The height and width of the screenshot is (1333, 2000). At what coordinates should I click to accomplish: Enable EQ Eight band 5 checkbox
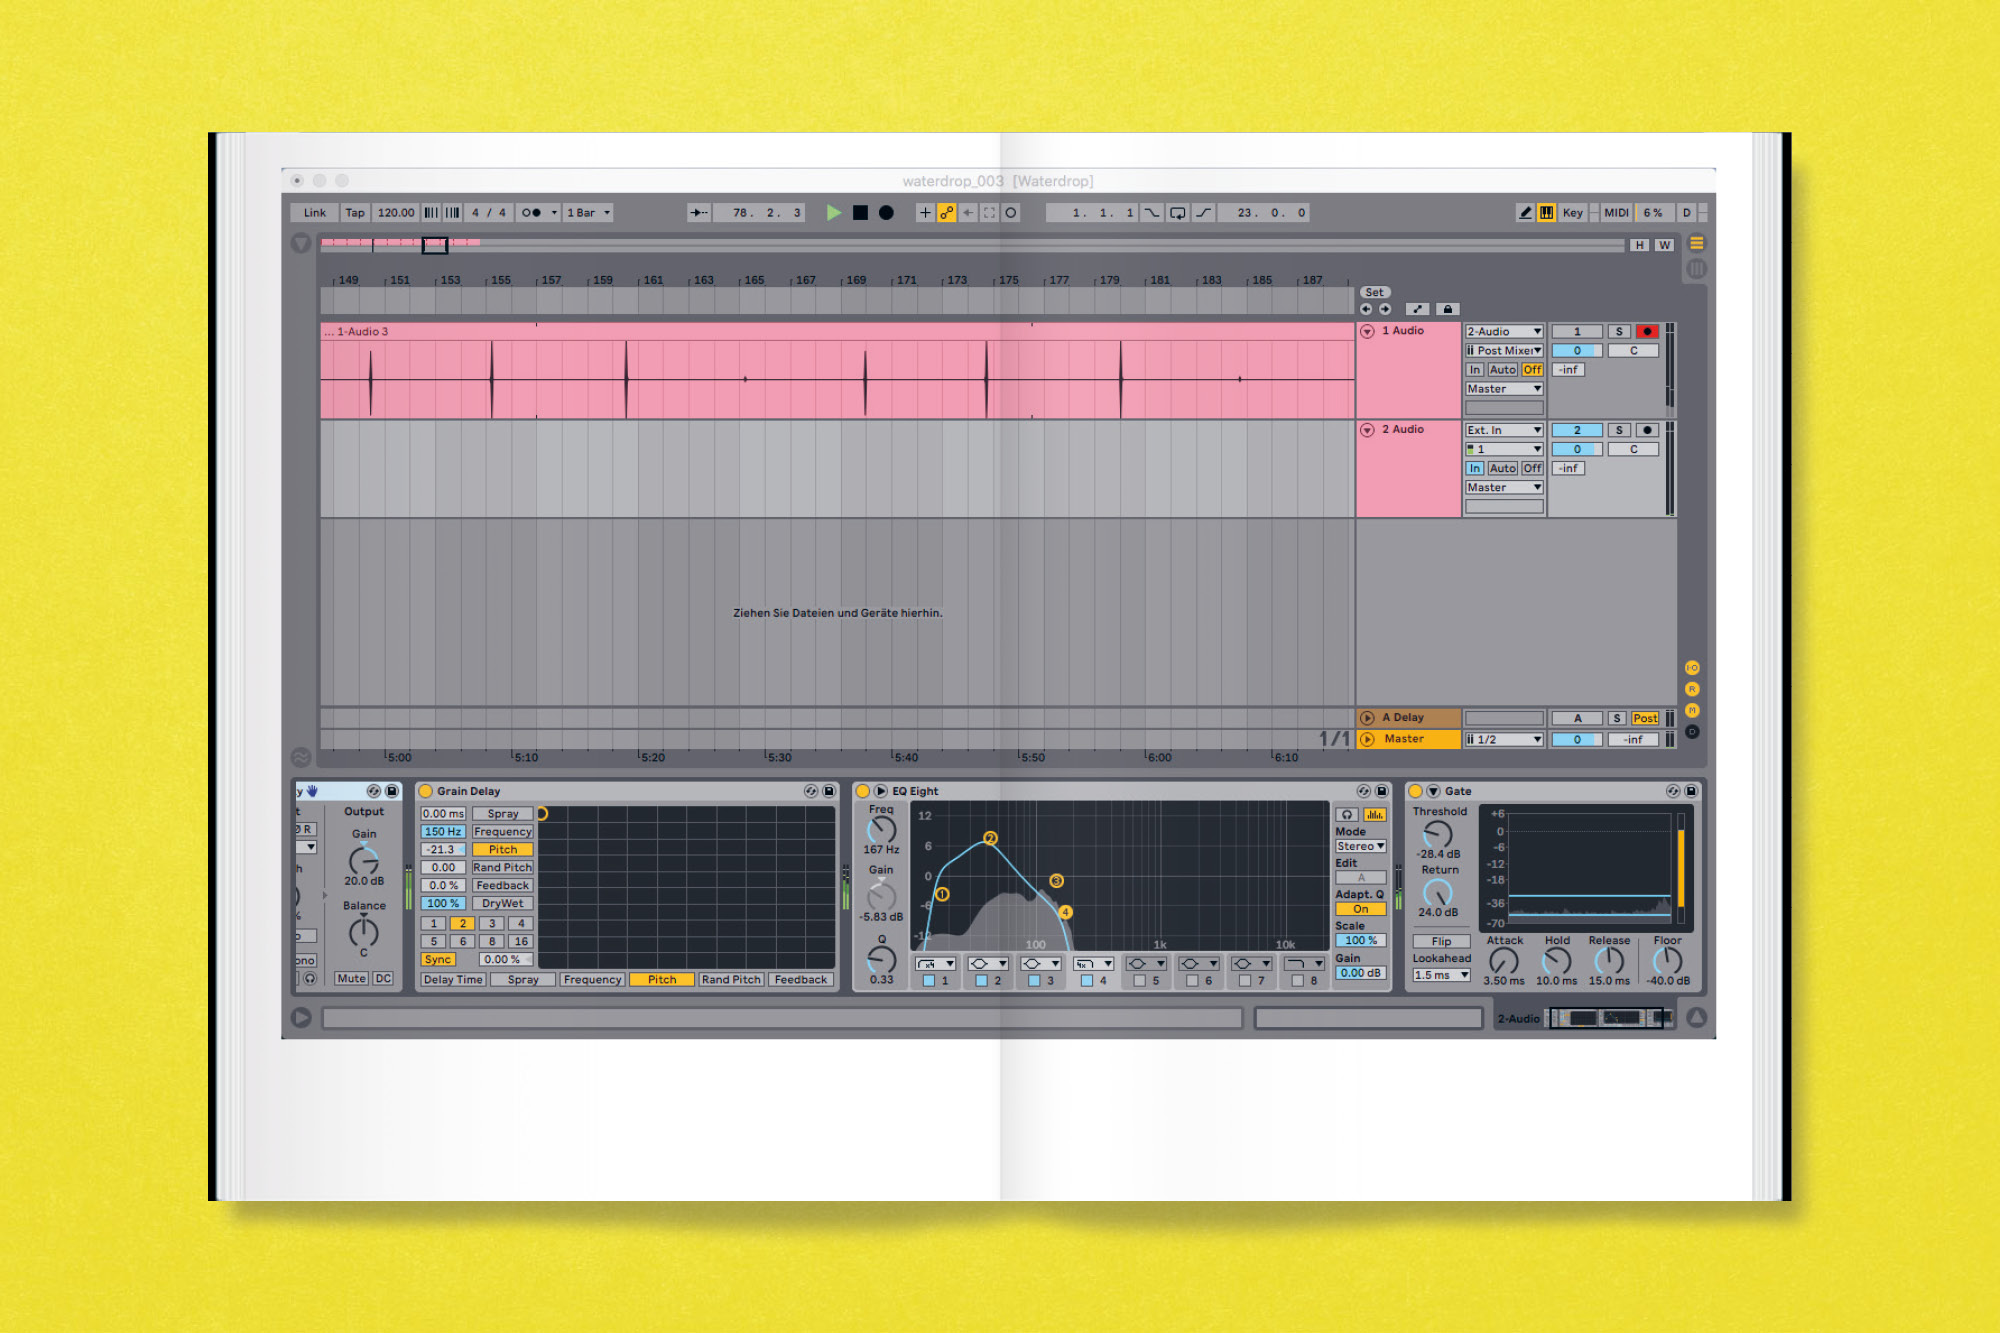coord(1139,981)
